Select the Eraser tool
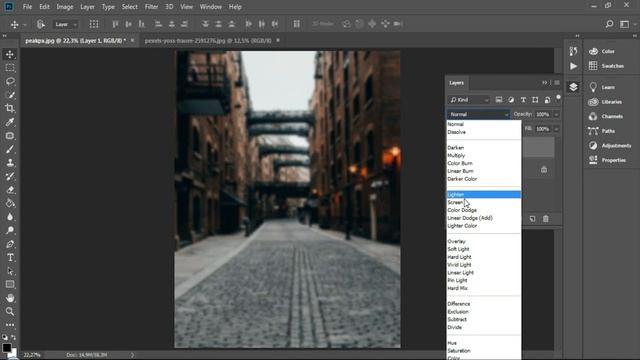Screen dimensions: 640x360 point(10,189)
